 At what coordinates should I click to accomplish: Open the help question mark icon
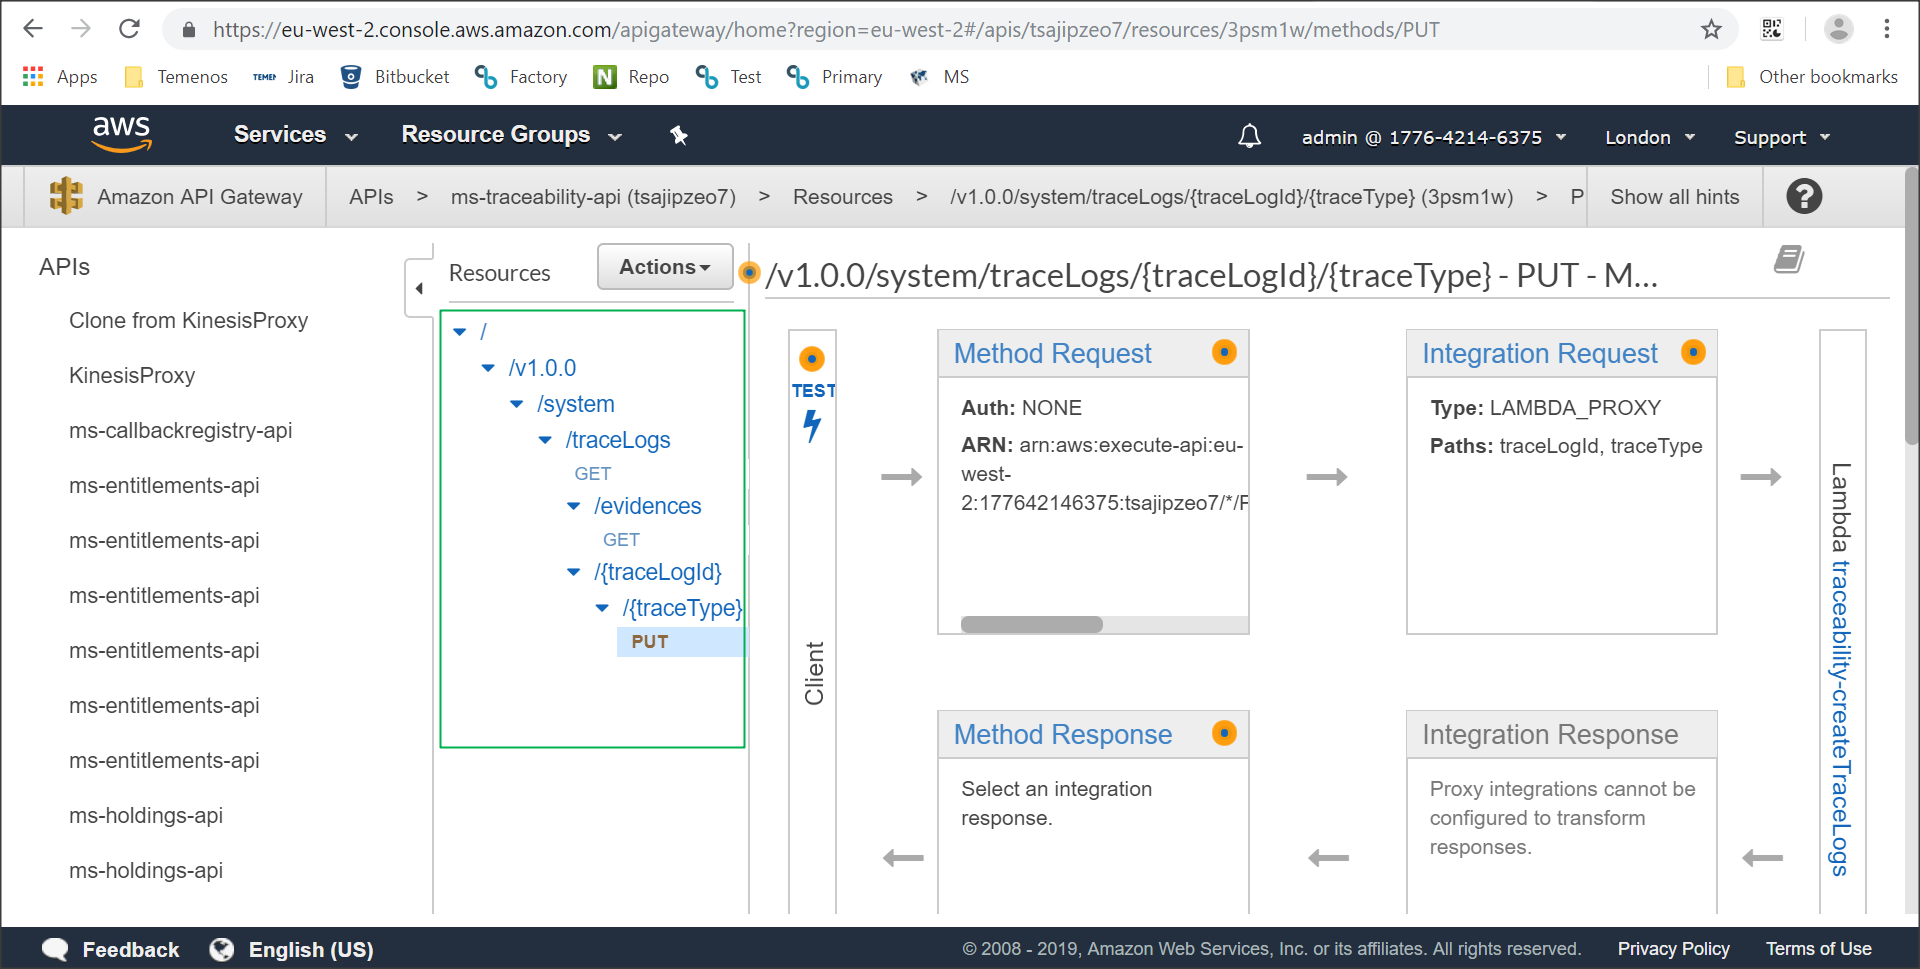click(1804, 197)
